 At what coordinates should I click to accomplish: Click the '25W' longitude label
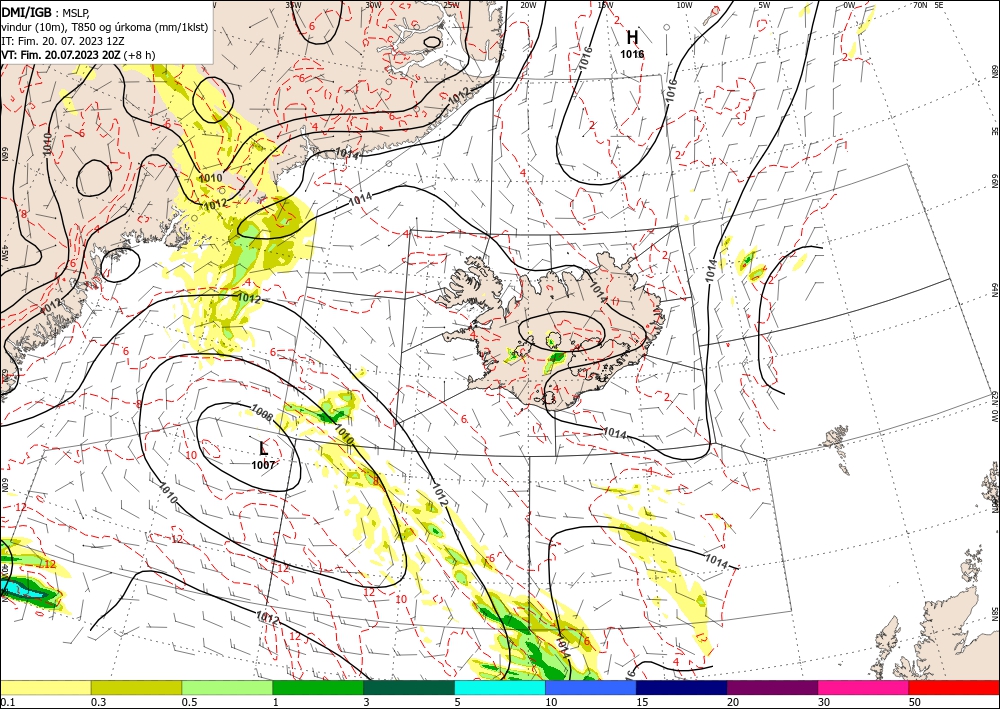451,5
